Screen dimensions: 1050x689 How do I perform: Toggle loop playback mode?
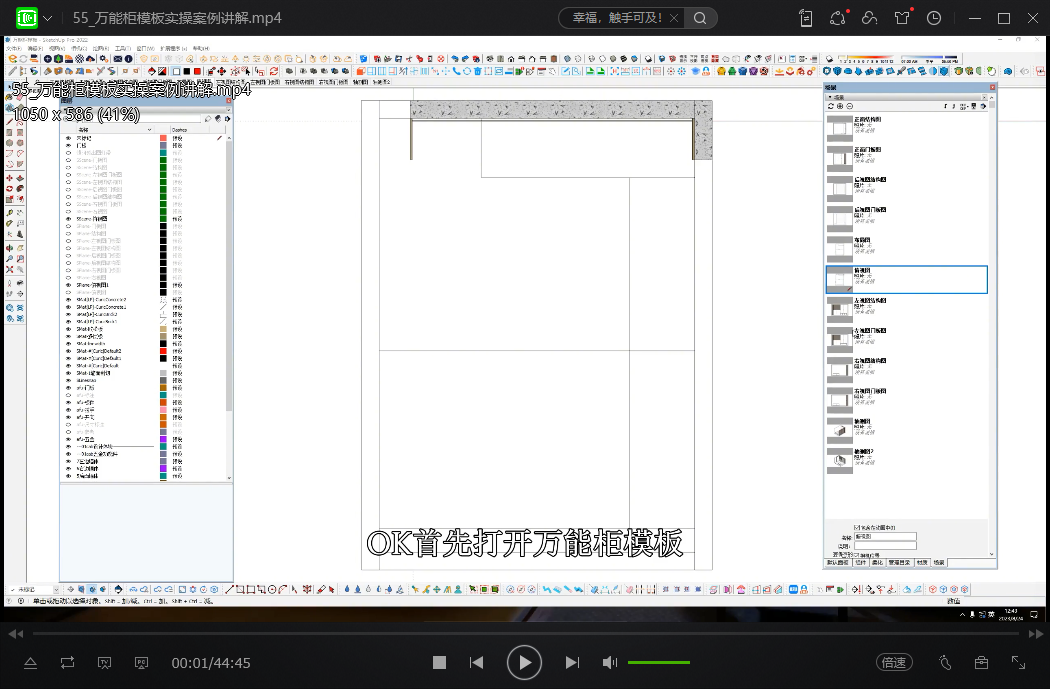pos(67,663)
